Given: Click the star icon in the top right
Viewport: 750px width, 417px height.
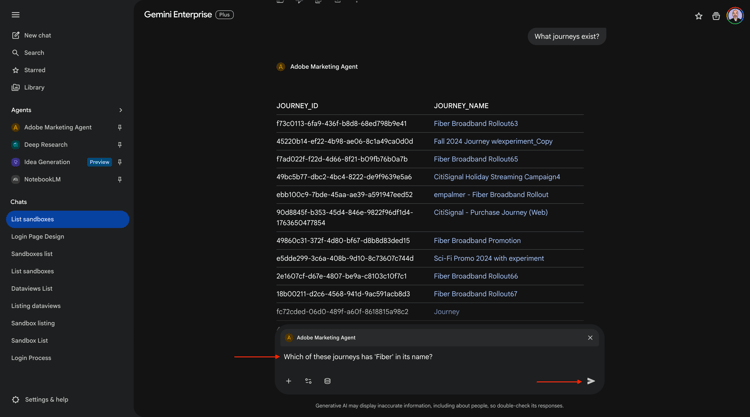Looking at the screenshot, I should pyautogui.click(x=699, y=16).
